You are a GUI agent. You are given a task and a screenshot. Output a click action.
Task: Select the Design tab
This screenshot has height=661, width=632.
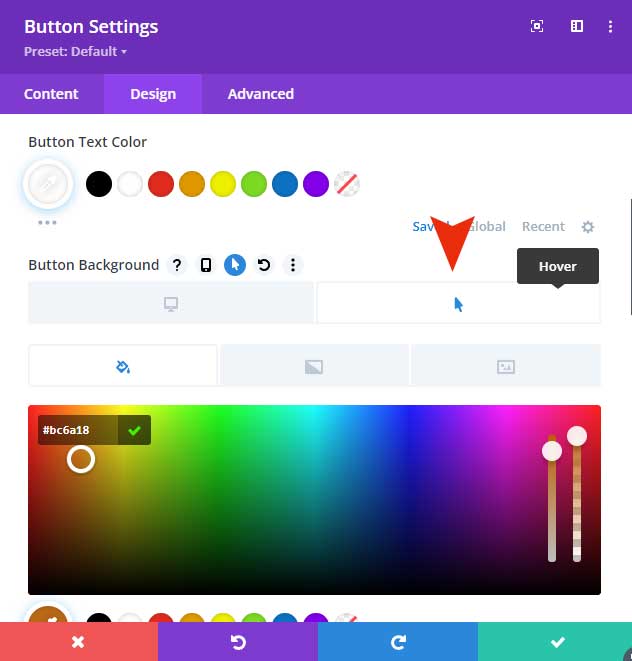(153, 94)
